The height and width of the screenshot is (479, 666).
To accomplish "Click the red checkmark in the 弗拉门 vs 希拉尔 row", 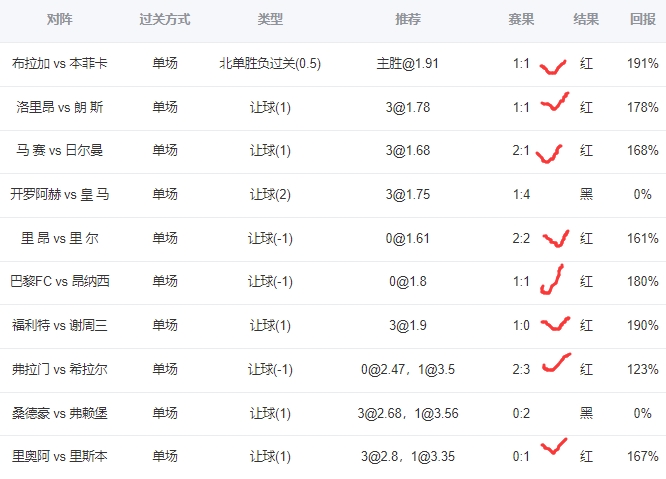I will pos(556,363).
